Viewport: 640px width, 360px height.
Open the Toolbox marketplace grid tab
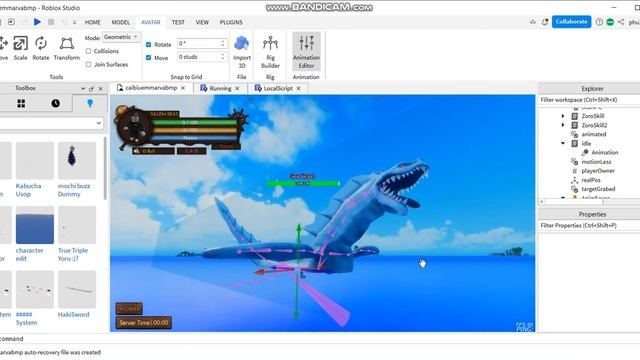[21, 104]
